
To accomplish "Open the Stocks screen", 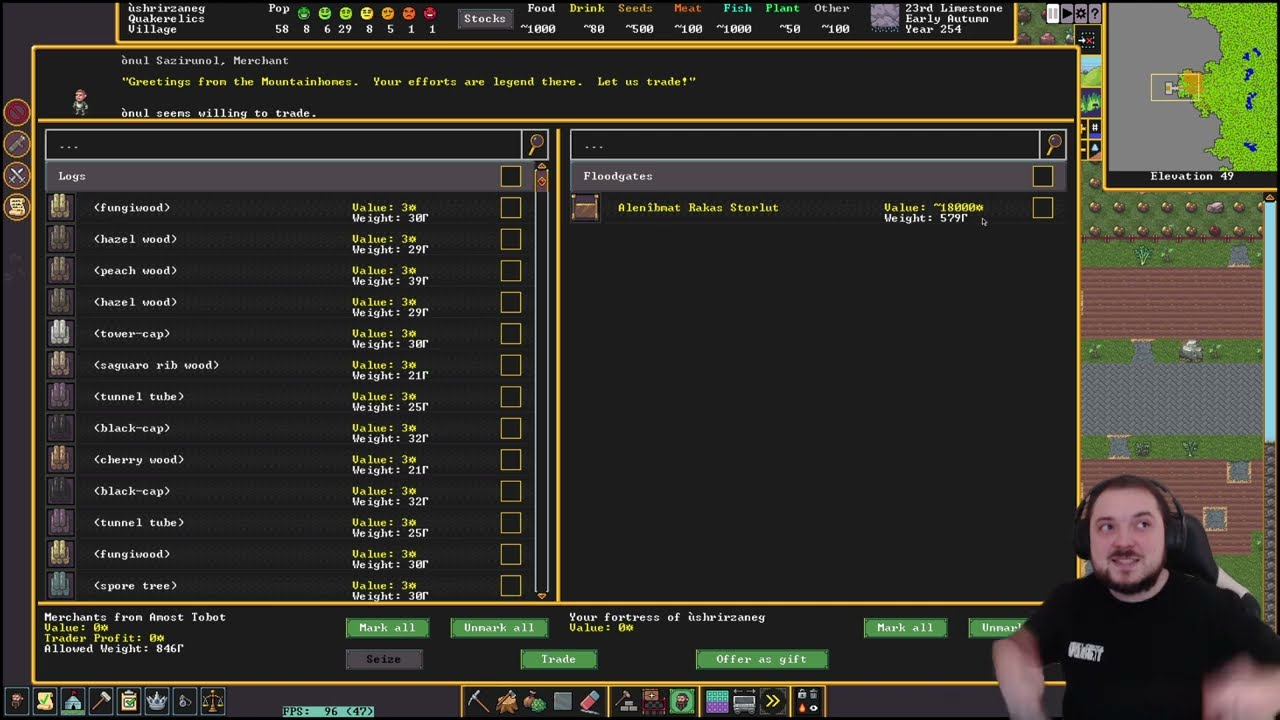I will 485,18.
